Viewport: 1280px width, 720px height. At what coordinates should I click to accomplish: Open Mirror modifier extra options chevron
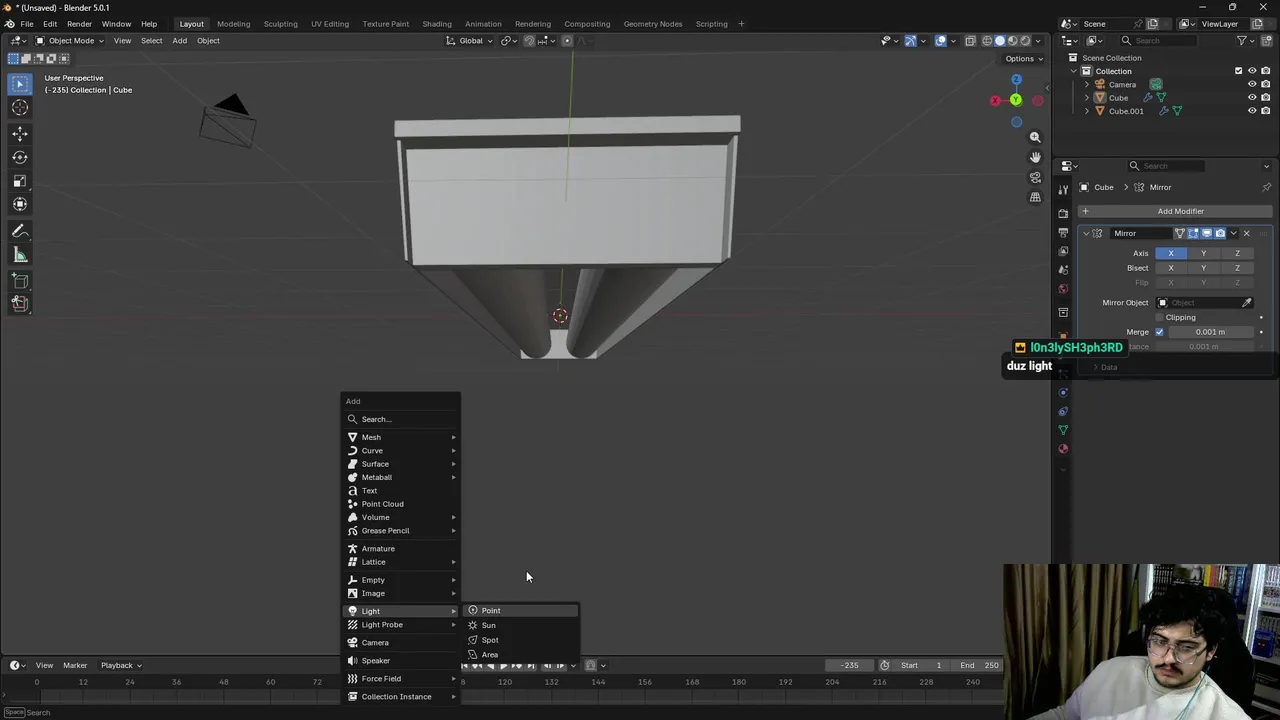point(1233,233)
